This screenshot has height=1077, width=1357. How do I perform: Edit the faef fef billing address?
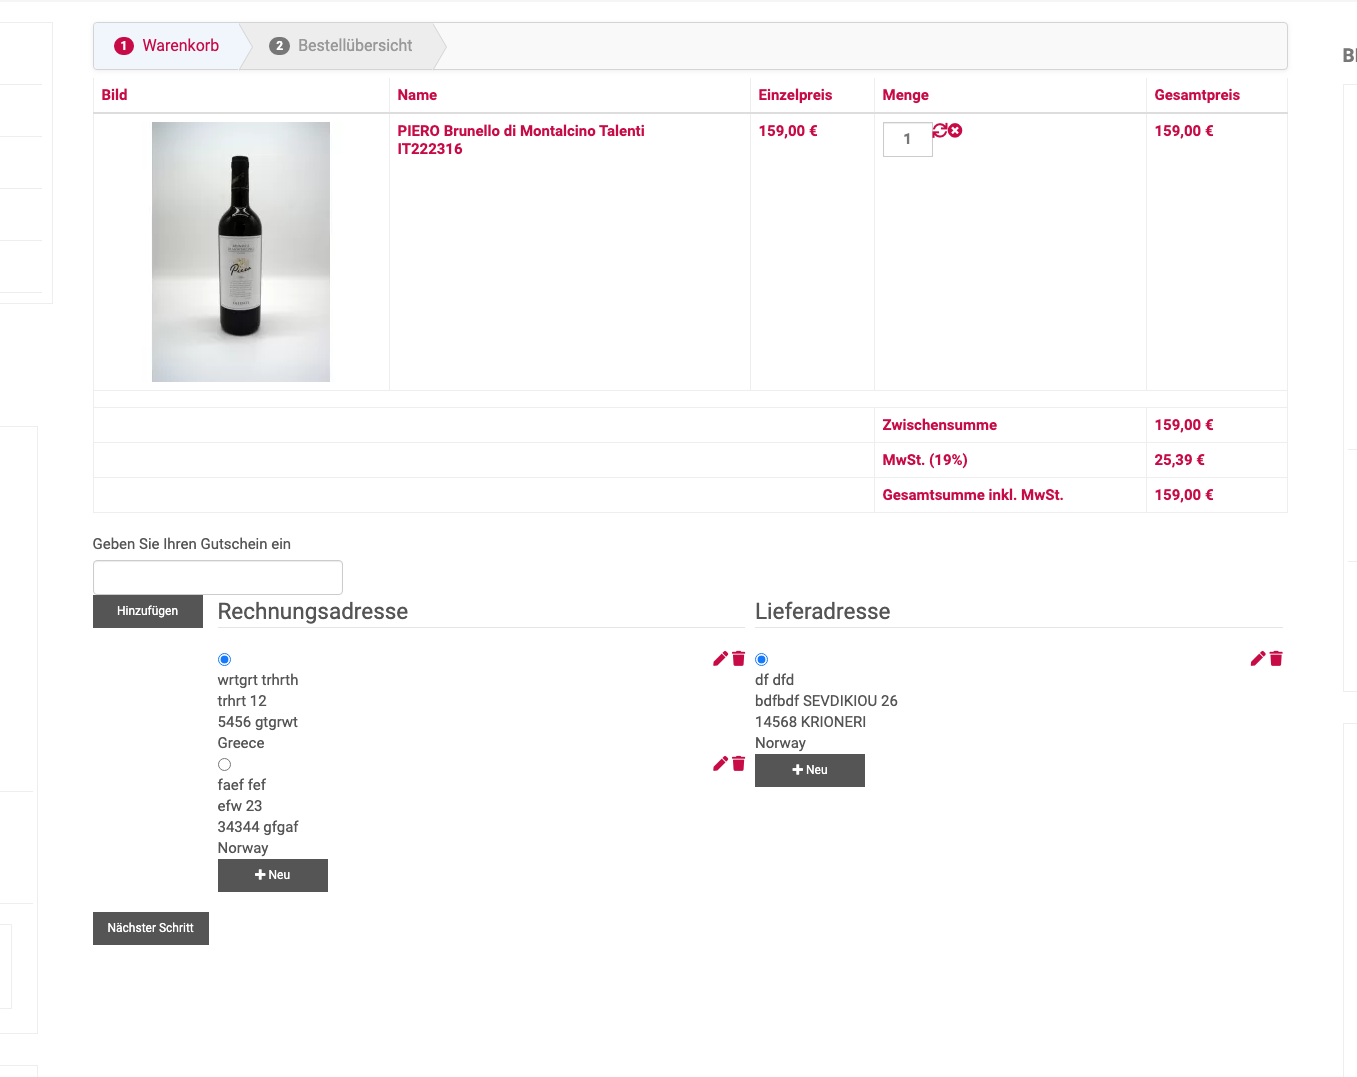coord(720,763)
